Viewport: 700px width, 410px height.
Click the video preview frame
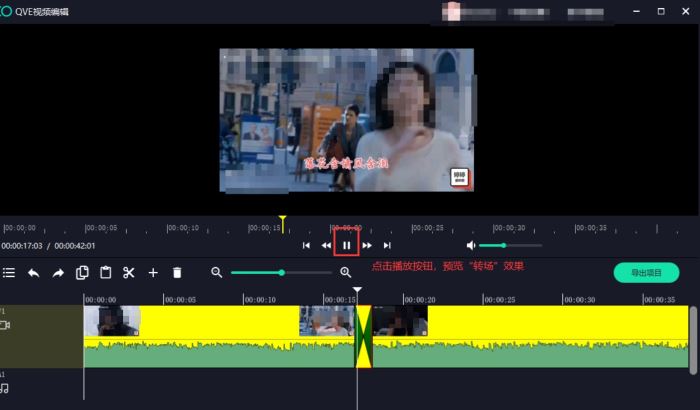[x=346, y=120]
